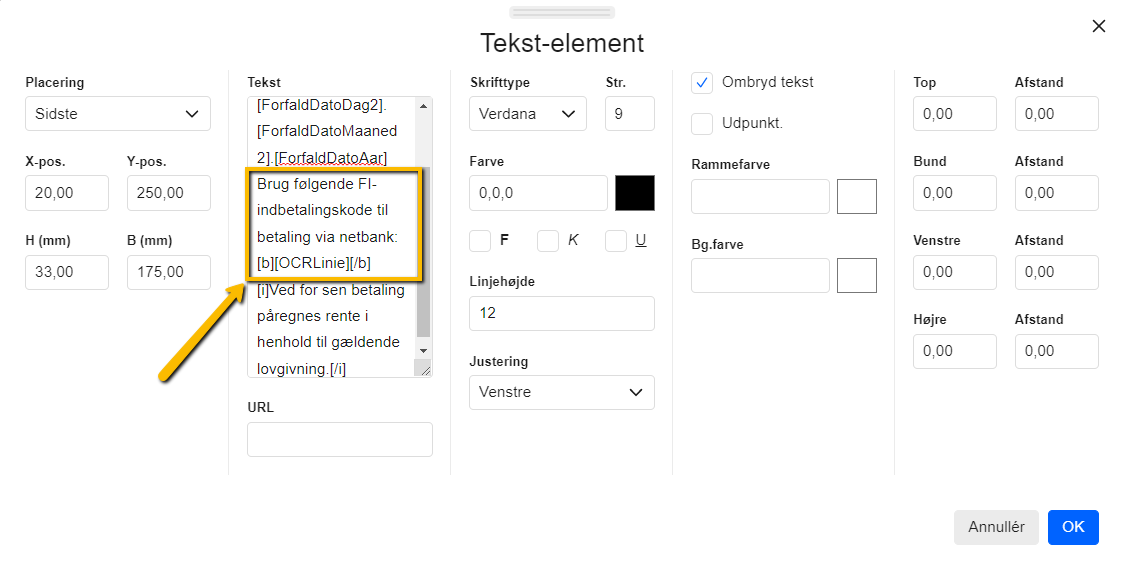
Task: Click the Annullér button
Action: pyautogui.click(x=996, y=527)
